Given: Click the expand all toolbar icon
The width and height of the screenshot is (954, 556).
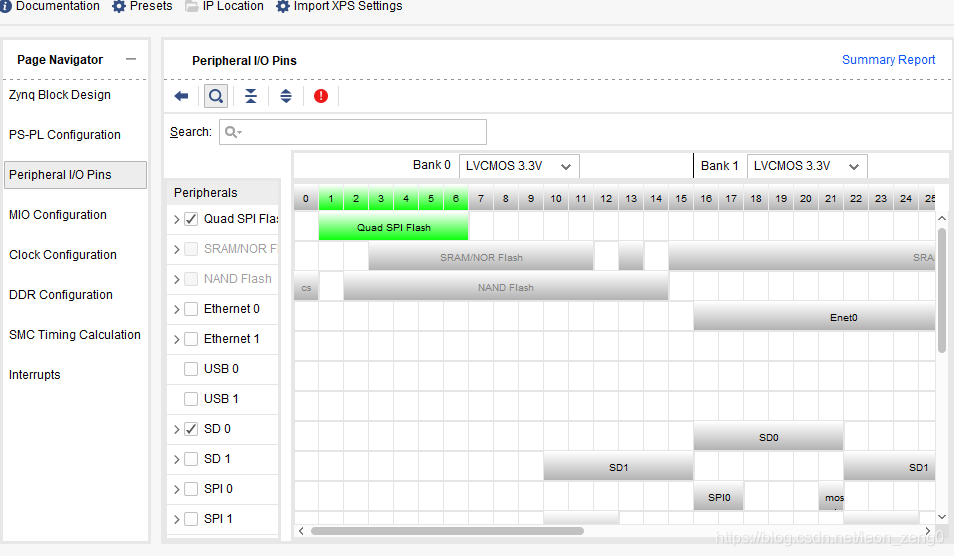Looking at the screenshot, I should (286, 96).
